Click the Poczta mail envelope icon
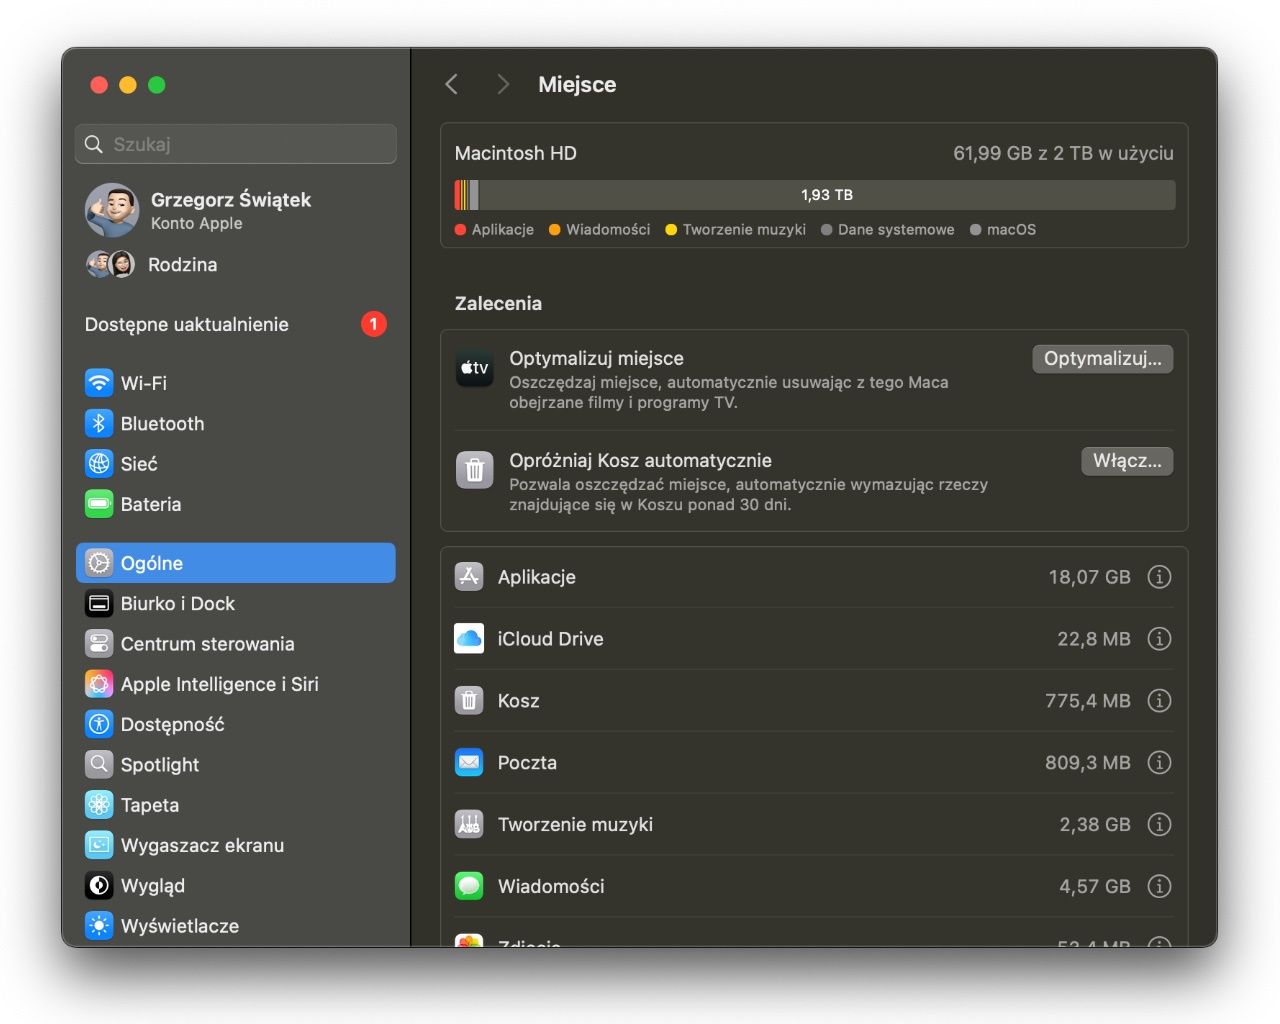Viewport: 1280px width, 1024px height. (469, 762)
